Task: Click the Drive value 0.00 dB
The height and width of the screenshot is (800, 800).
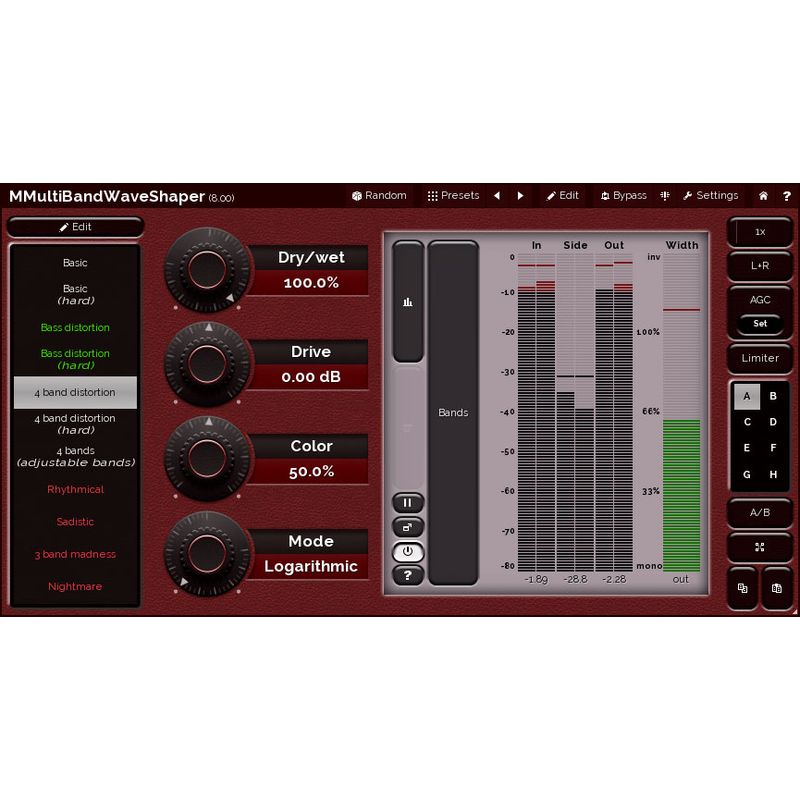Action: 311,377
